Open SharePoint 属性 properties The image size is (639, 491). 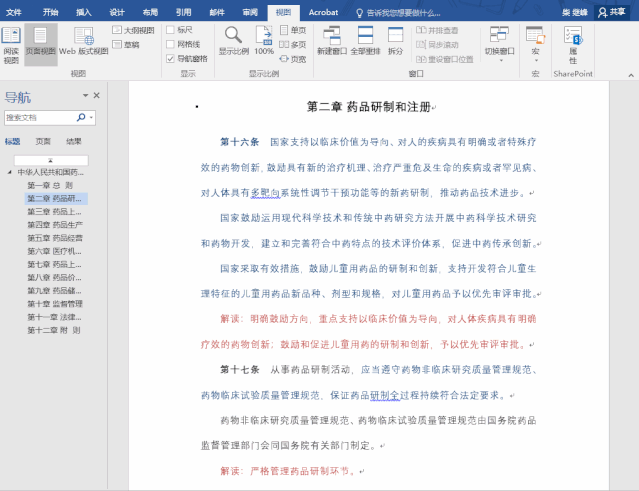pos(572,45)
